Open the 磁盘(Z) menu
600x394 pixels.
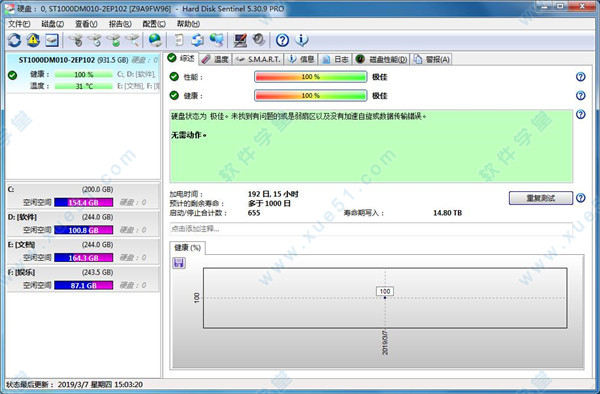coord(52,24)
